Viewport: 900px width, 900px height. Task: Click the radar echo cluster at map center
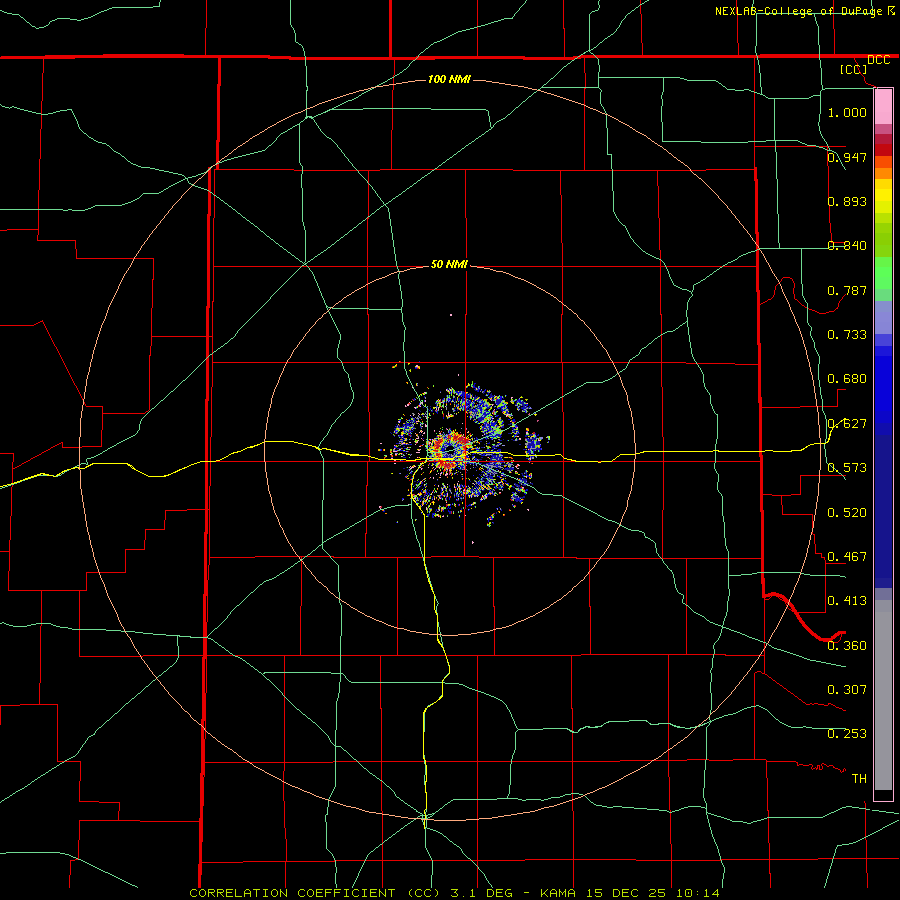pos(465,453)
